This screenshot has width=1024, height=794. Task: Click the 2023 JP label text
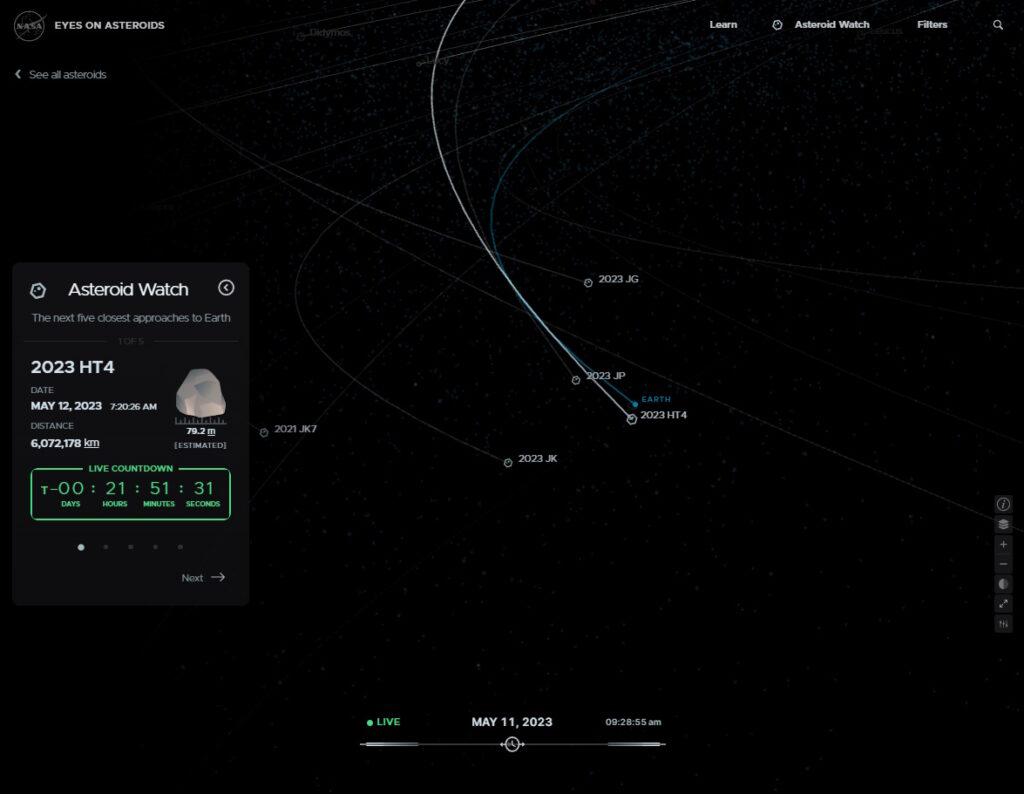[605, 376]
